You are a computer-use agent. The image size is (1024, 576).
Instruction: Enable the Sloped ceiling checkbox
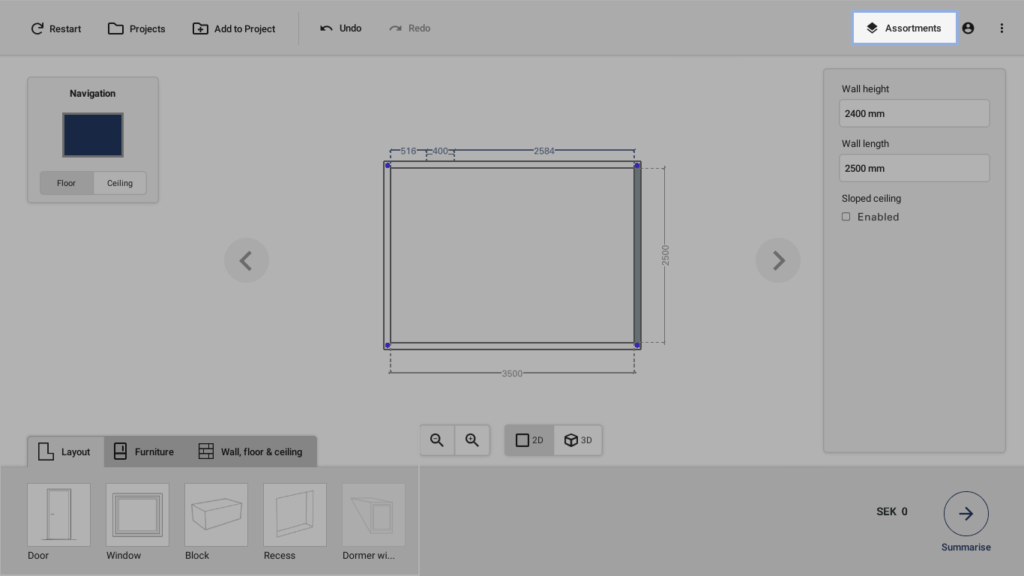pos(846,217)
